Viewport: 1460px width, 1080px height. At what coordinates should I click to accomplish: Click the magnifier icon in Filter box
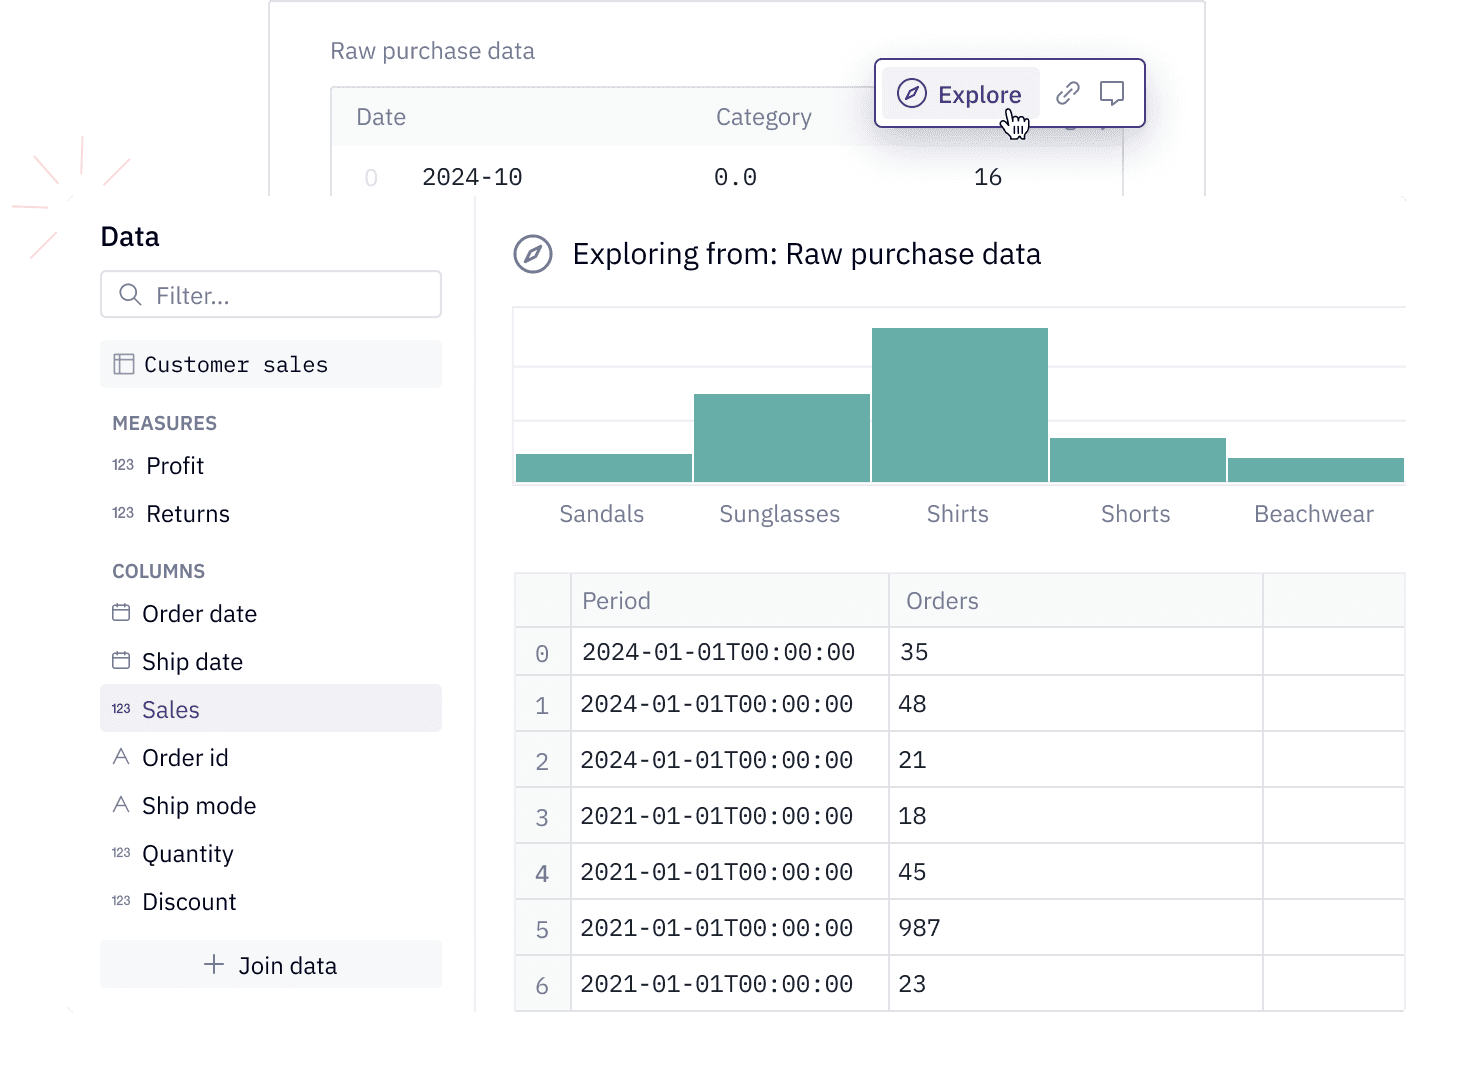tap(130, 295)
